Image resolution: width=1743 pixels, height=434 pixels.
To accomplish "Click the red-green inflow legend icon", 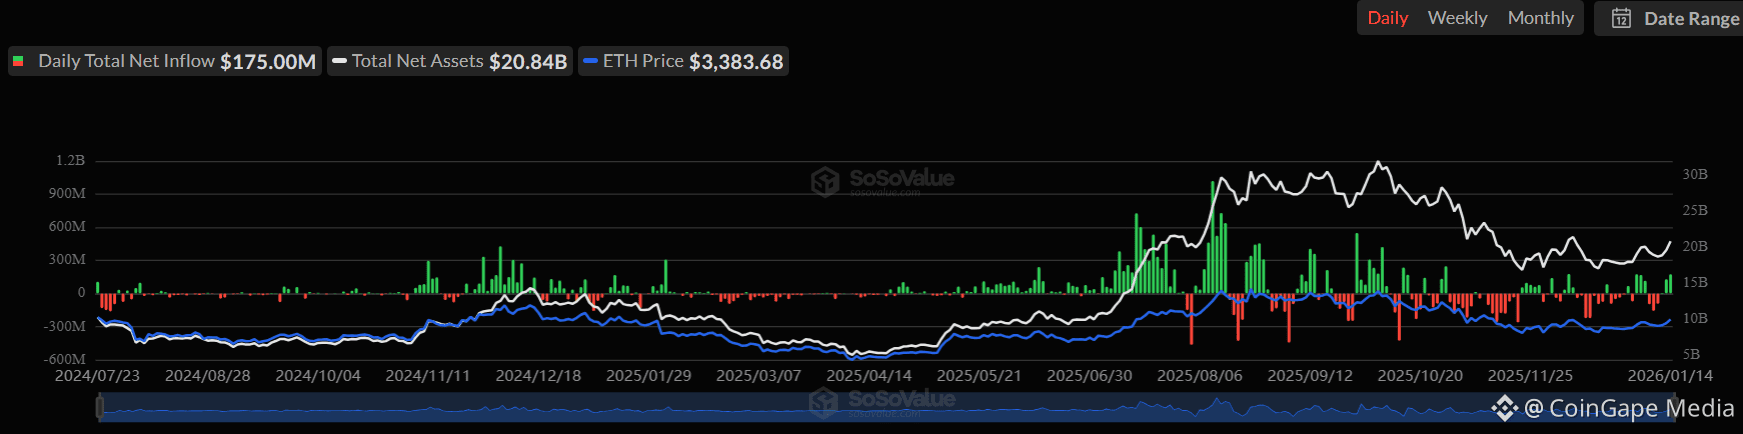I will tap(18, 61).
